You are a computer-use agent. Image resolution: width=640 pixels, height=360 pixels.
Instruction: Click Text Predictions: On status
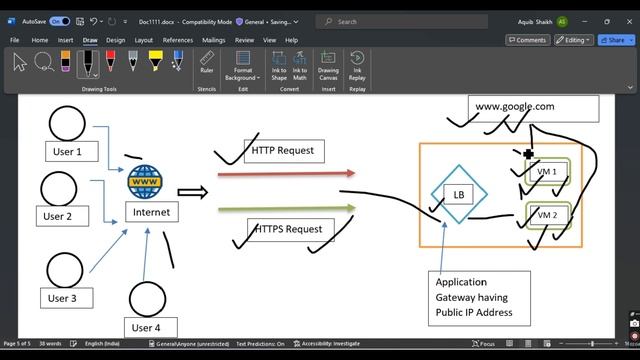point(260,344)
